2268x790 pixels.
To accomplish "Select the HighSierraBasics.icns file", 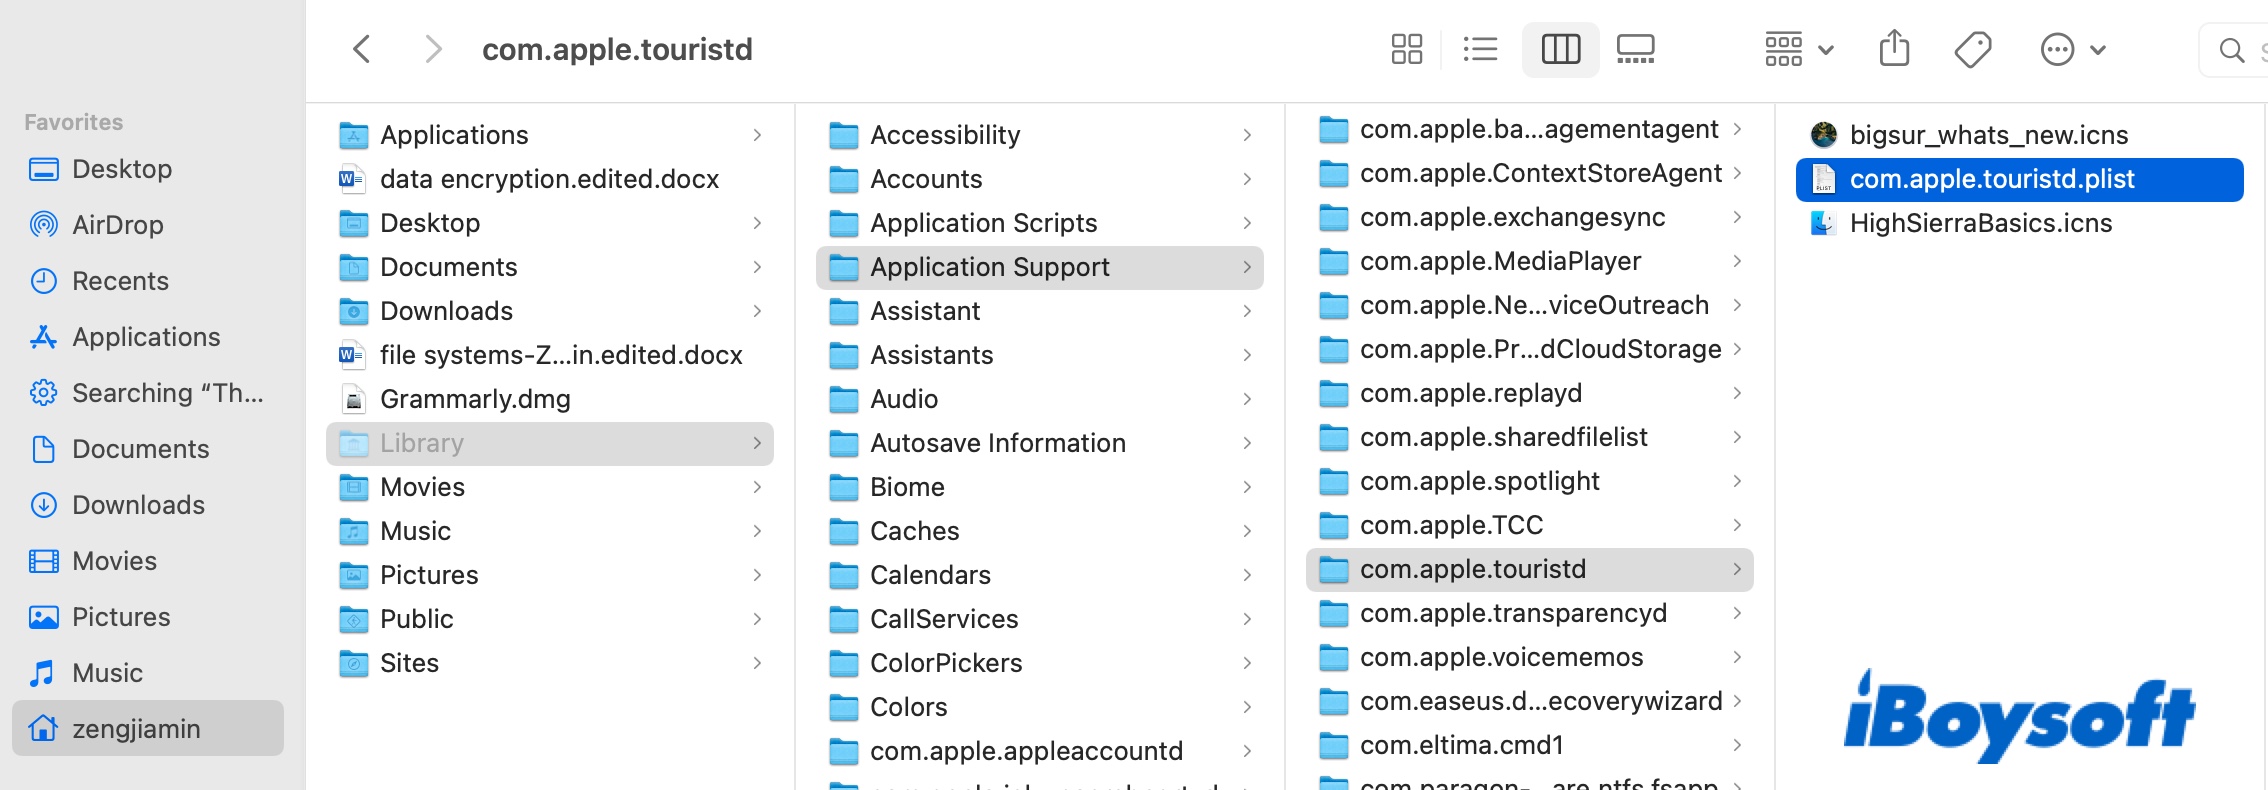I will pos(1980,223).
